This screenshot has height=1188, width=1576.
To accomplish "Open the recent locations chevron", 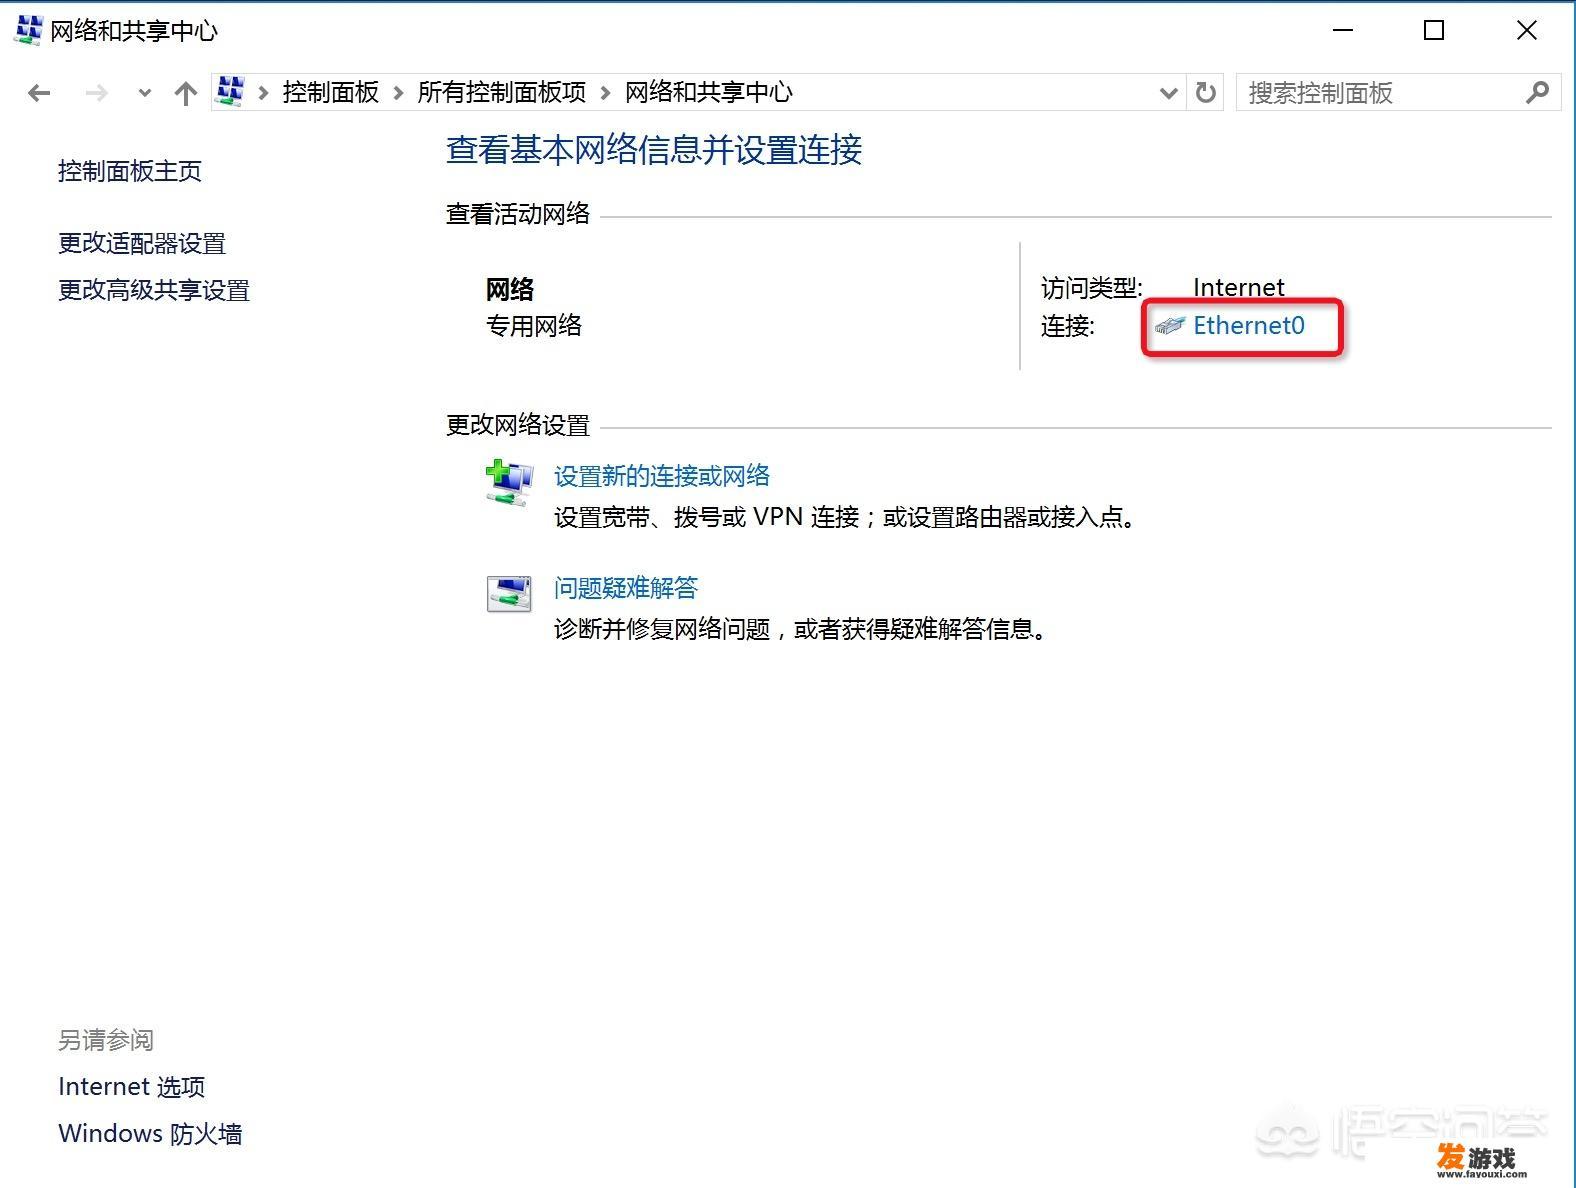I will coord(145,93).
